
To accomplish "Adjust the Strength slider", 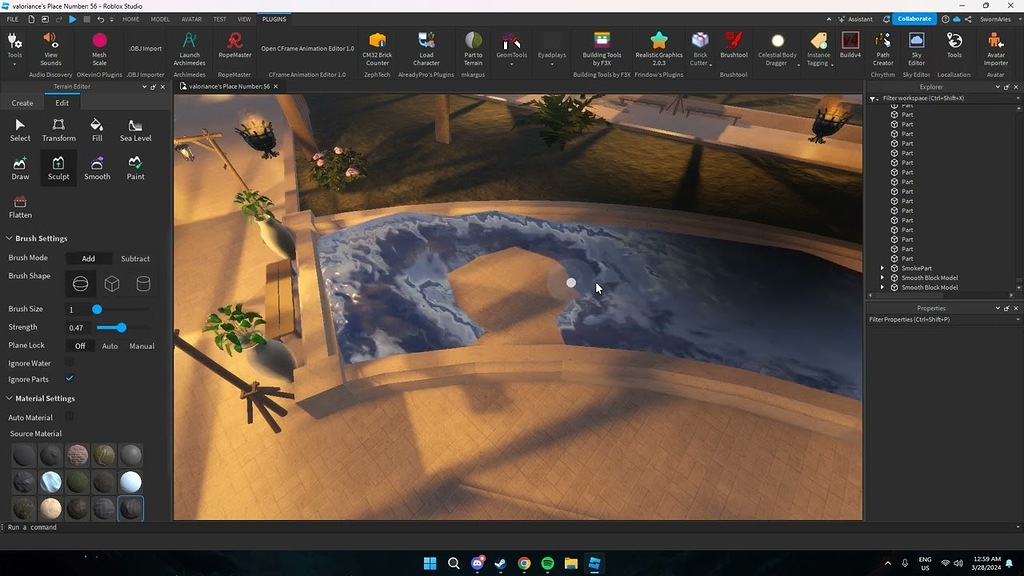I will pyautogui.click(x=120, y=327).
